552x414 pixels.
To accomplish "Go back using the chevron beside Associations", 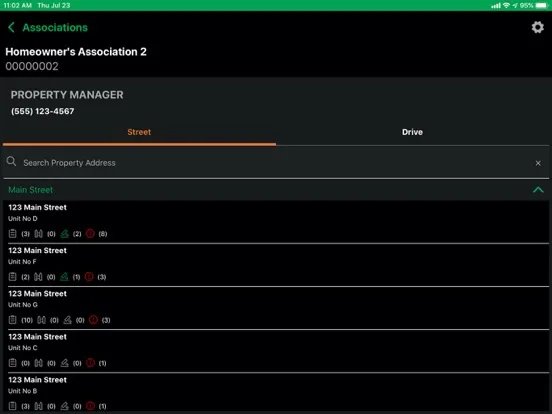I will (11, 27).
